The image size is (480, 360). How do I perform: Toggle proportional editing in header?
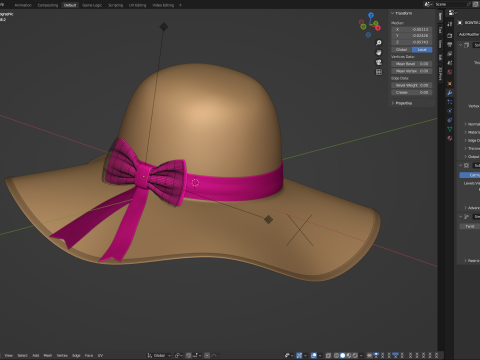pos(207,355)
